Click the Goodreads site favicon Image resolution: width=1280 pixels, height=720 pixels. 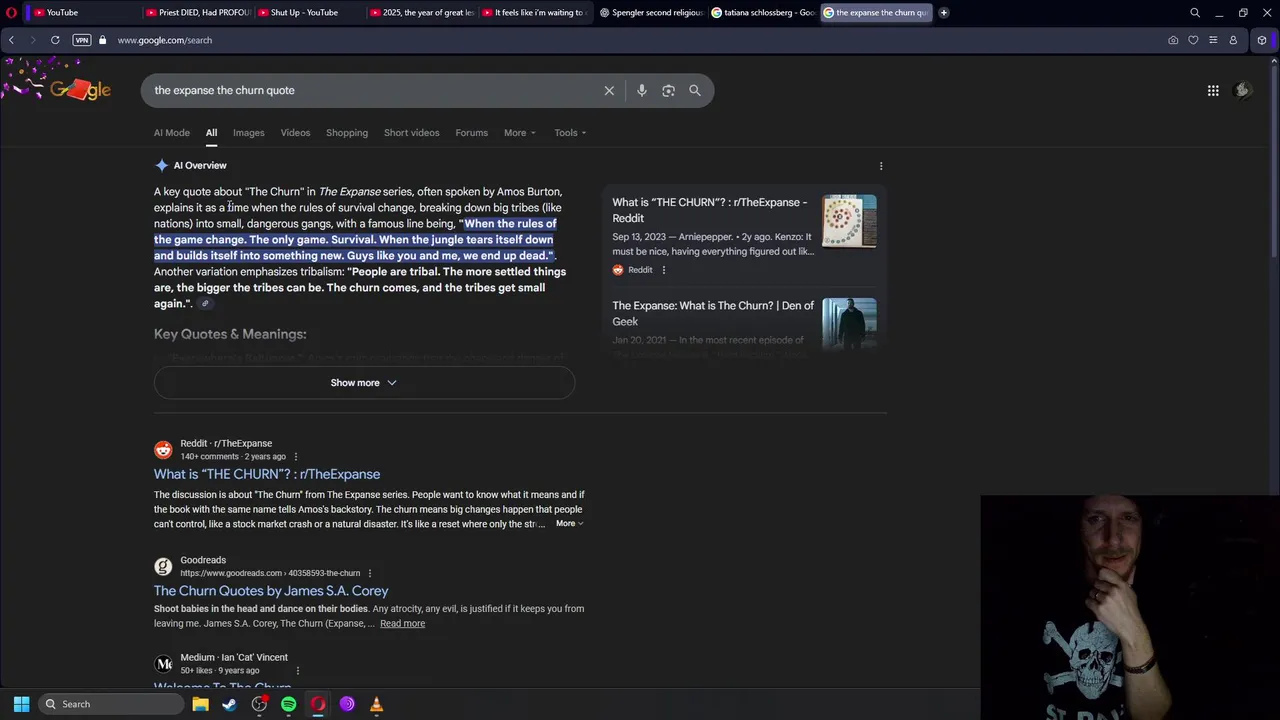[x=163, y=567]
